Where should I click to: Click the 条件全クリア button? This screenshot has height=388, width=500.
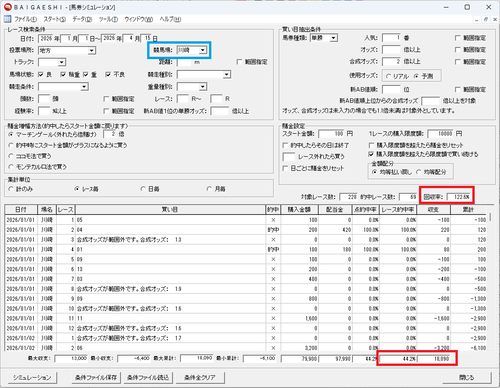[200, 378]
